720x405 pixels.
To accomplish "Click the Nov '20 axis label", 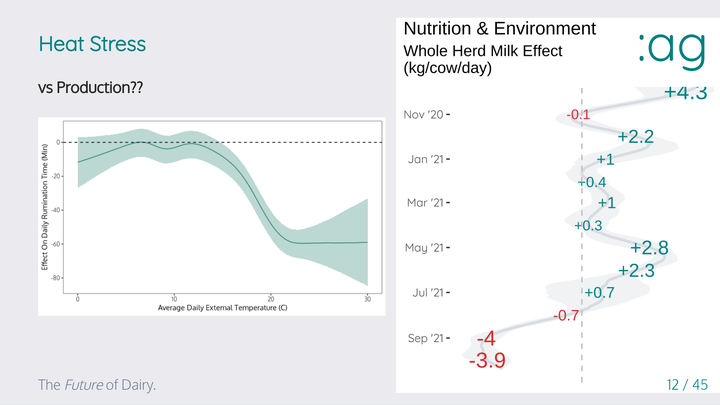I will click(423, 114).
